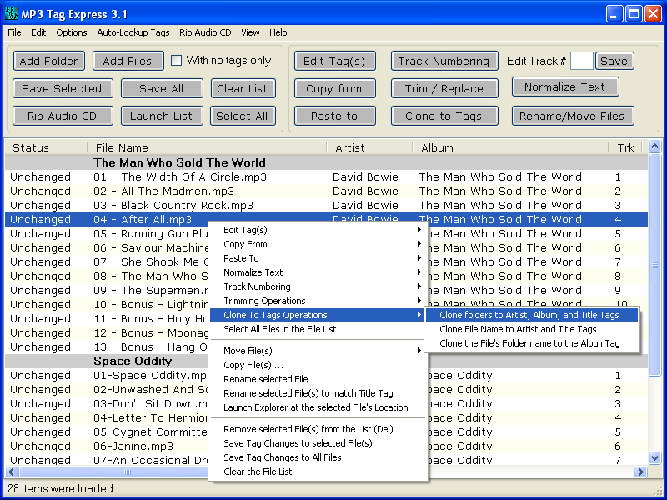
Task: Click the Album column header
Action: tap(510, 148)
